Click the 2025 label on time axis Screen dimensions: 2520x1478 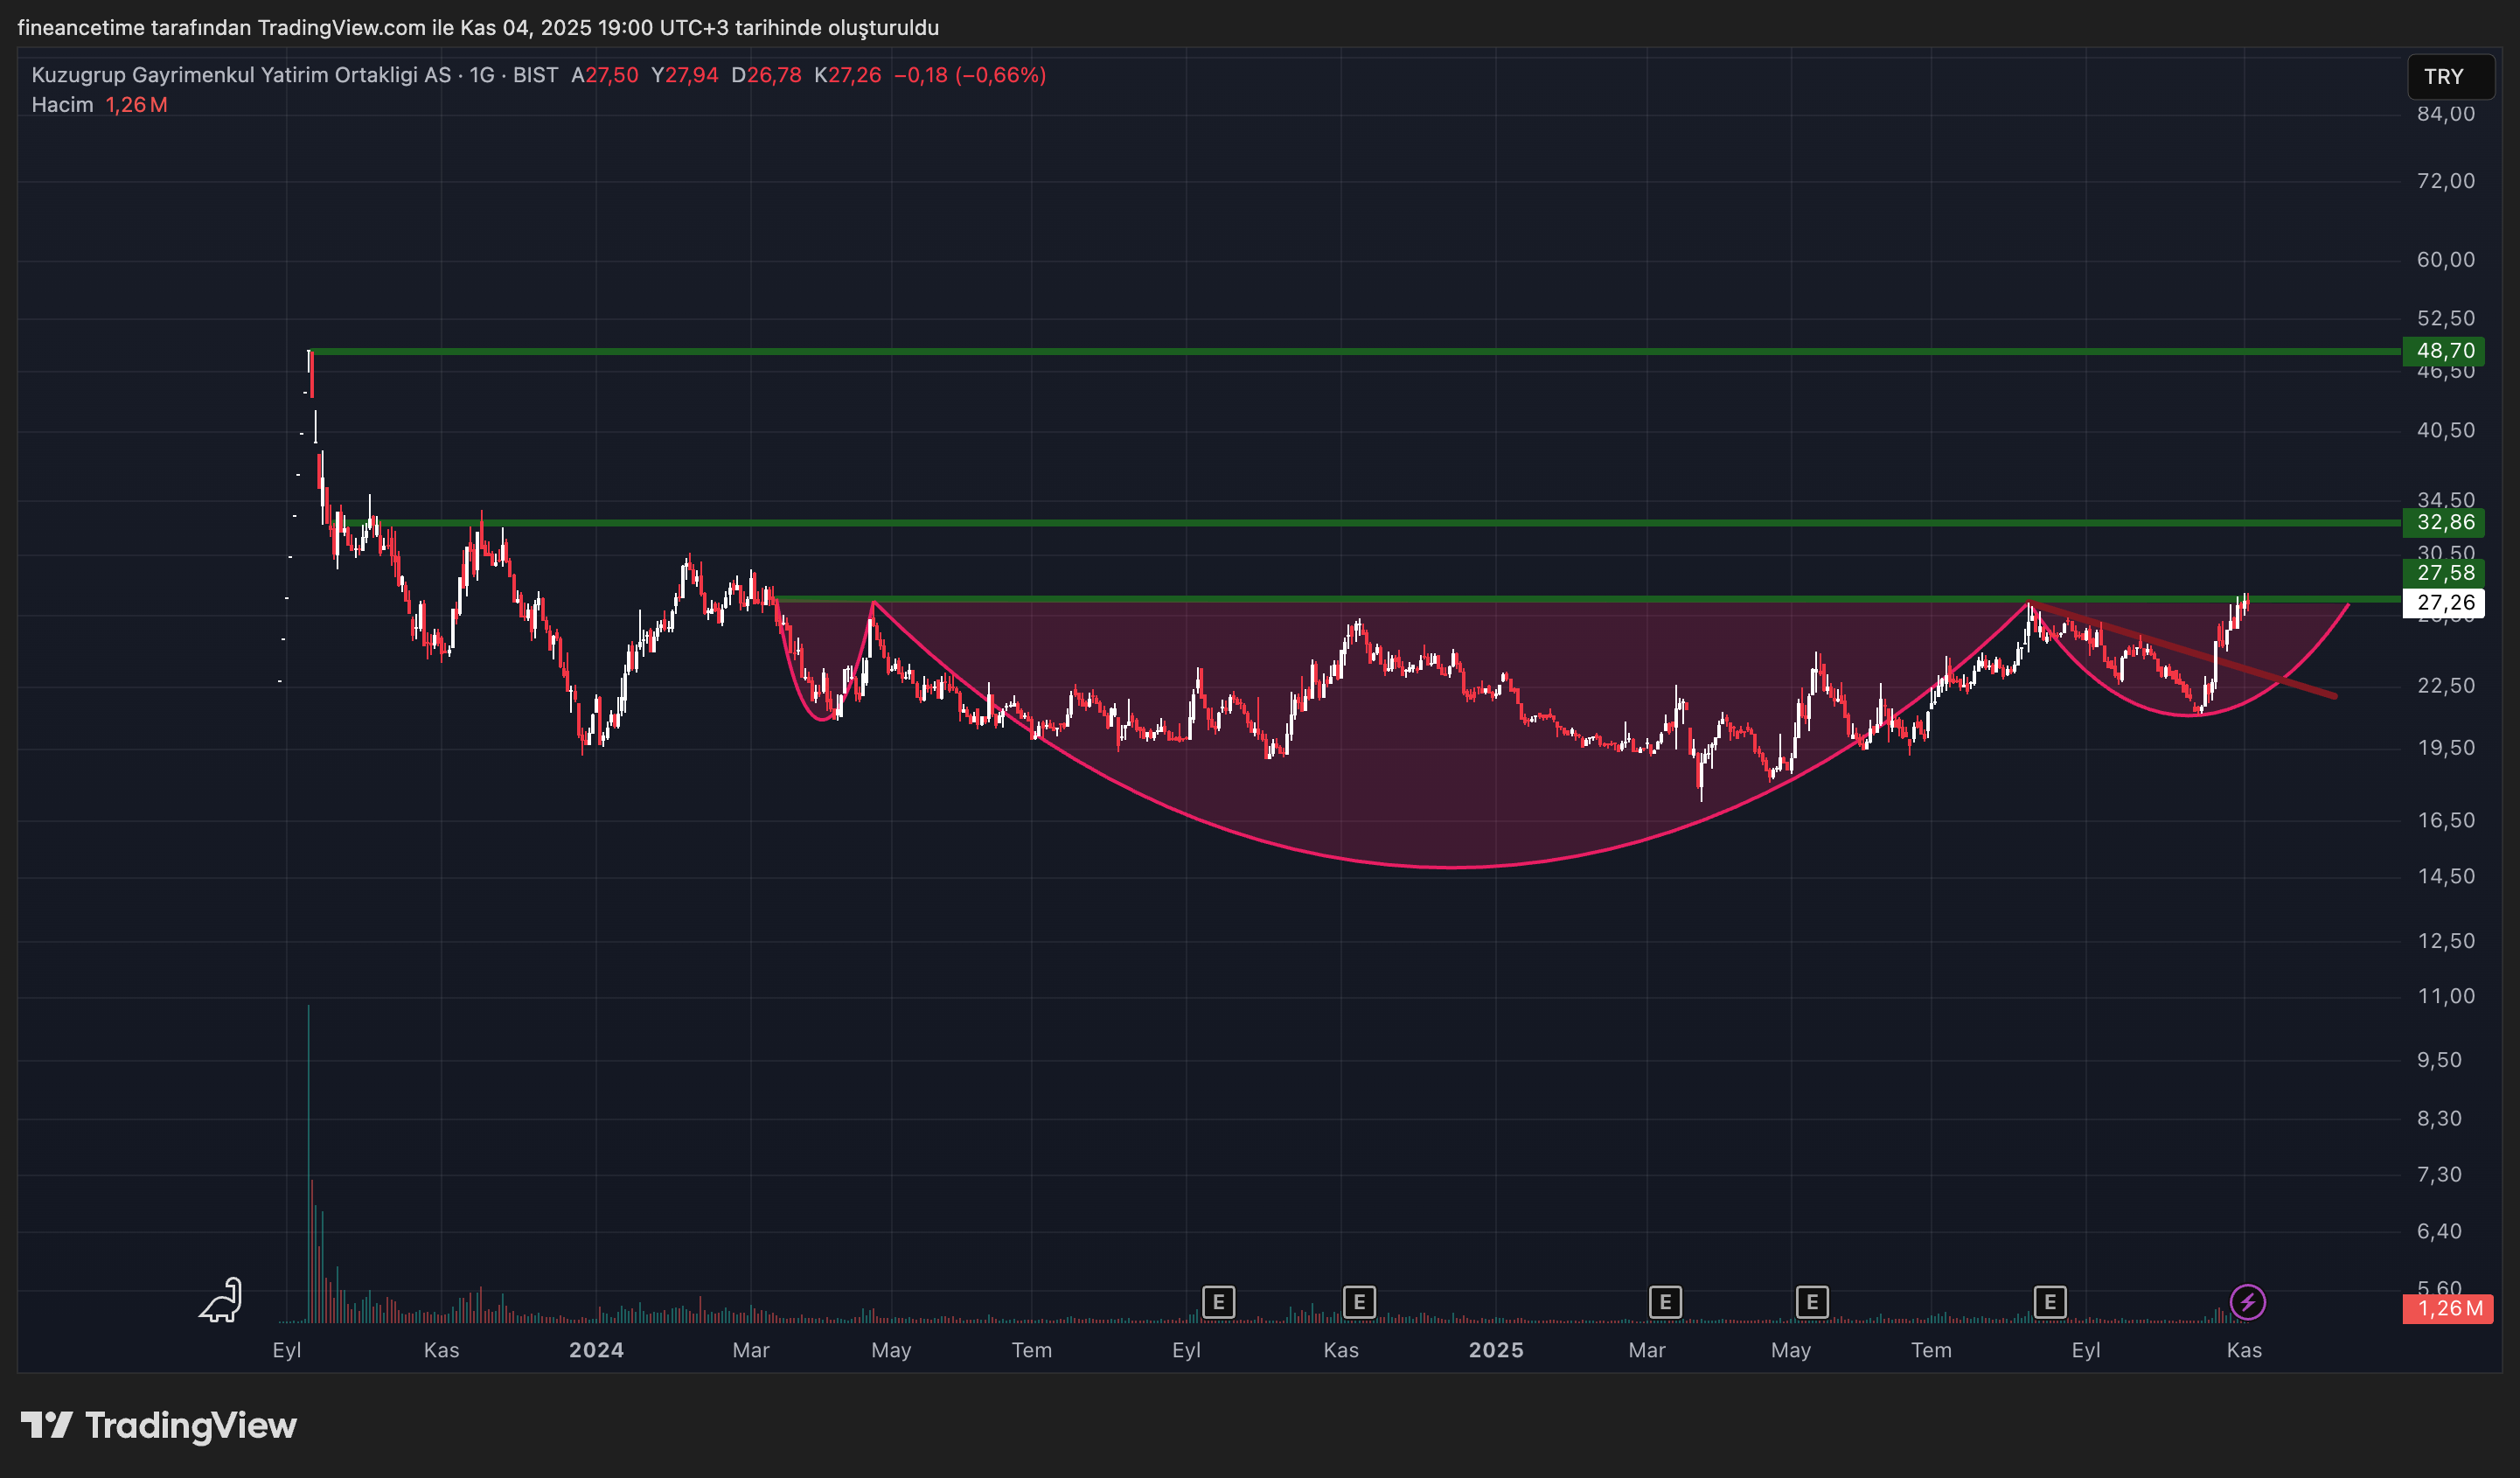1495,1350
